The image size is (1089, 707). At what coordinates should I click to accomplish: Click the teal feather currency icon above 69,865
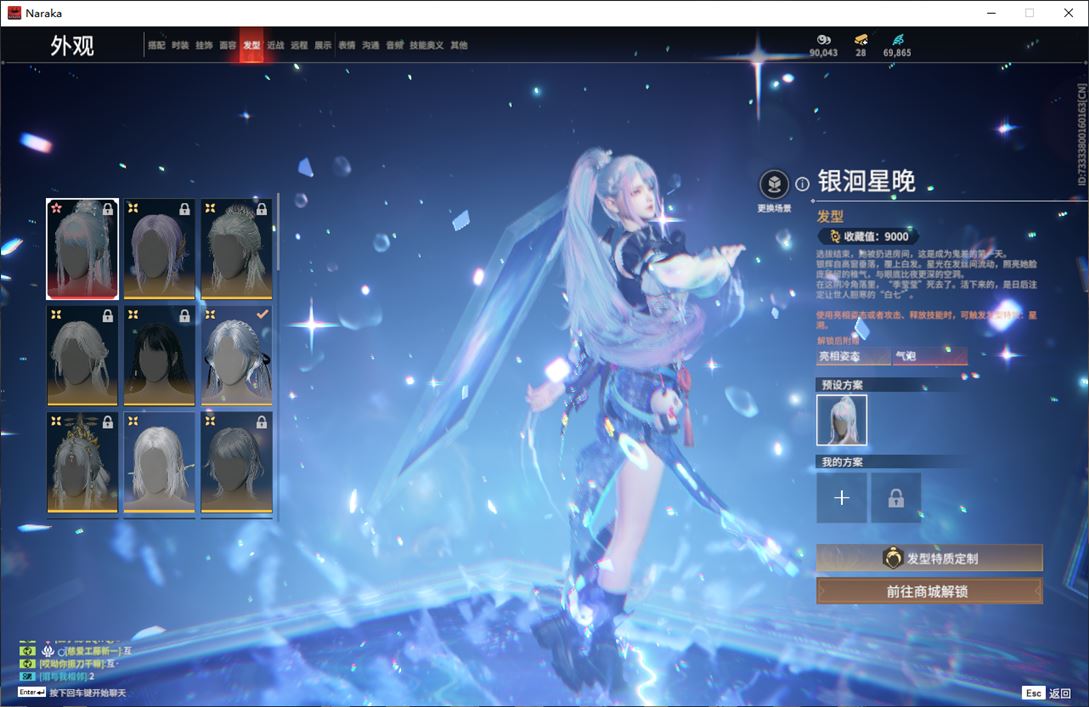(x=897, y=40)
